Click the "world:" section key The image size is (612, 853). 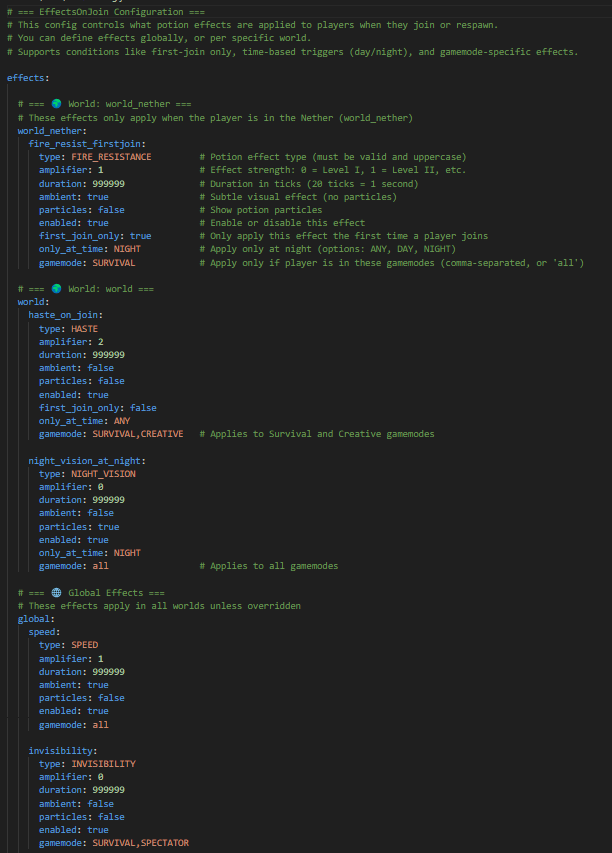[34, 302]
